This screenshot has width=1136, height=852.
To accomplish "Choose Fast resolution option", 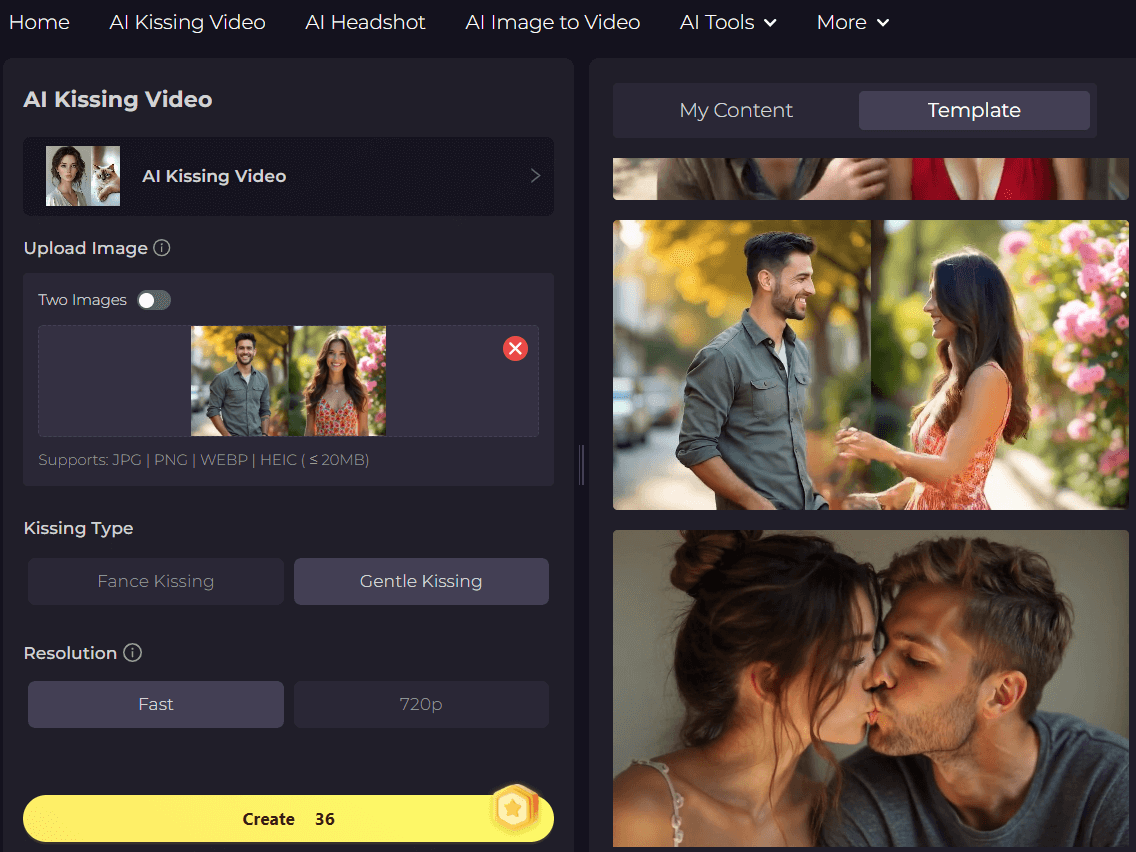I will [x=156, y=704].
